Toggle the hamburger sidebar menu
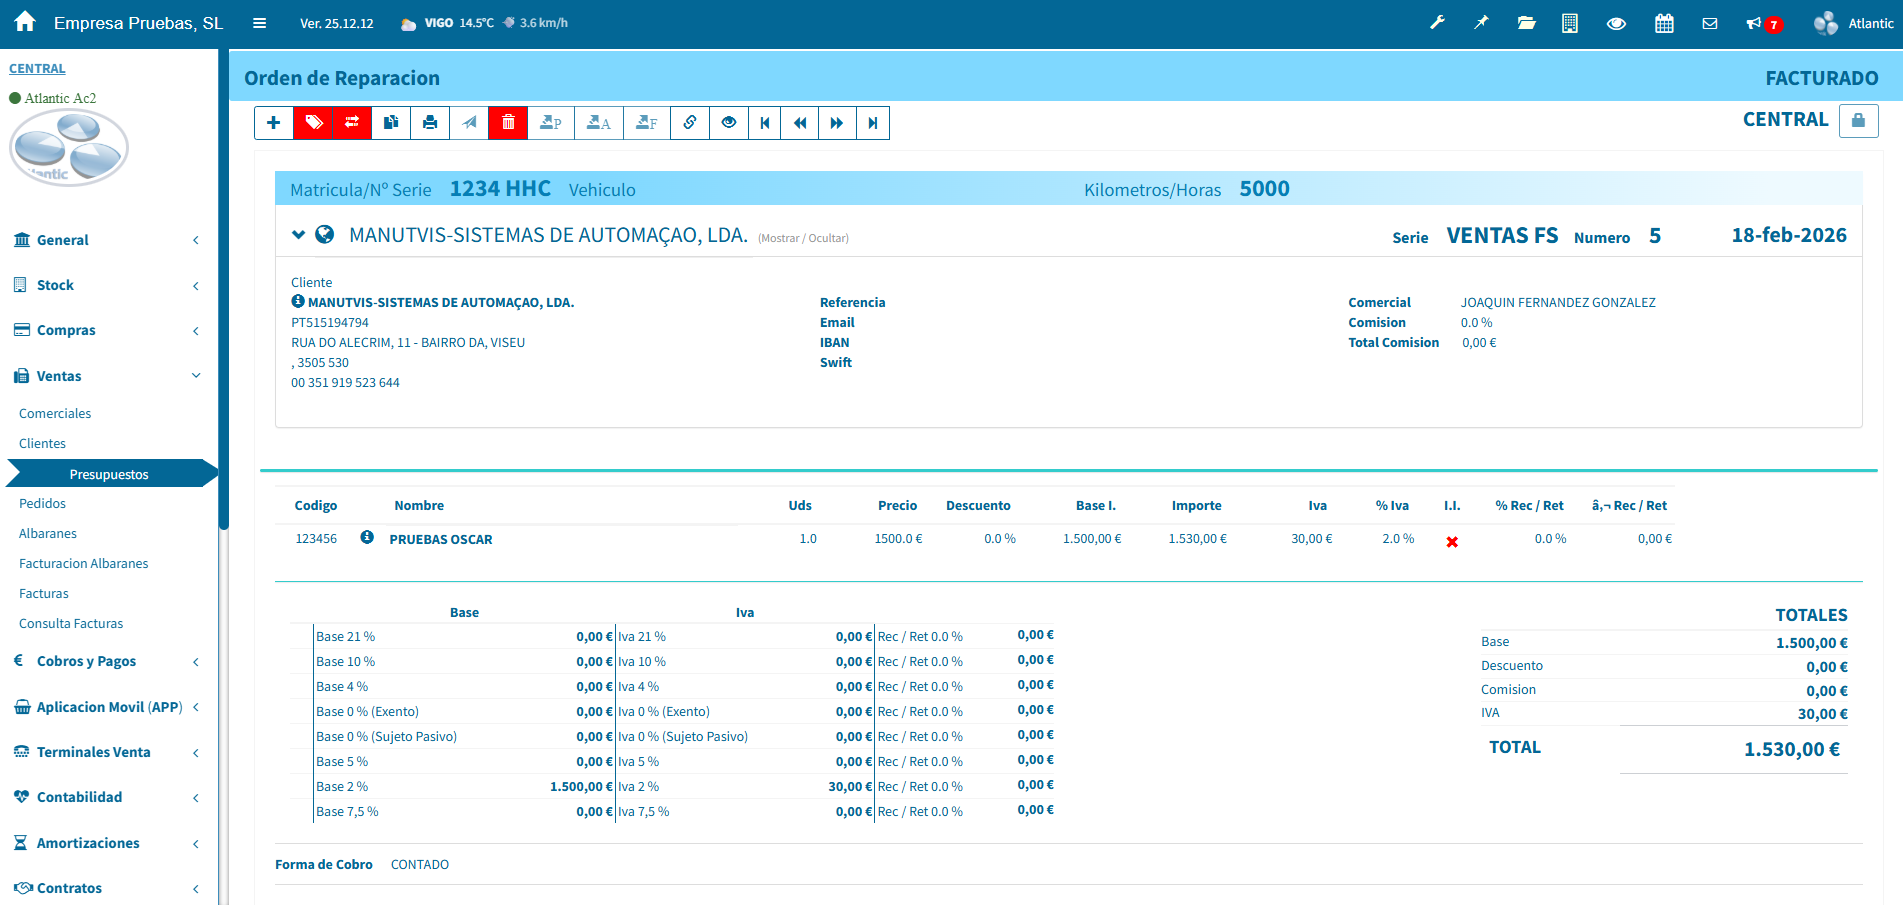Viewport: 1903px width, 905px height. (x=259, y=23)
